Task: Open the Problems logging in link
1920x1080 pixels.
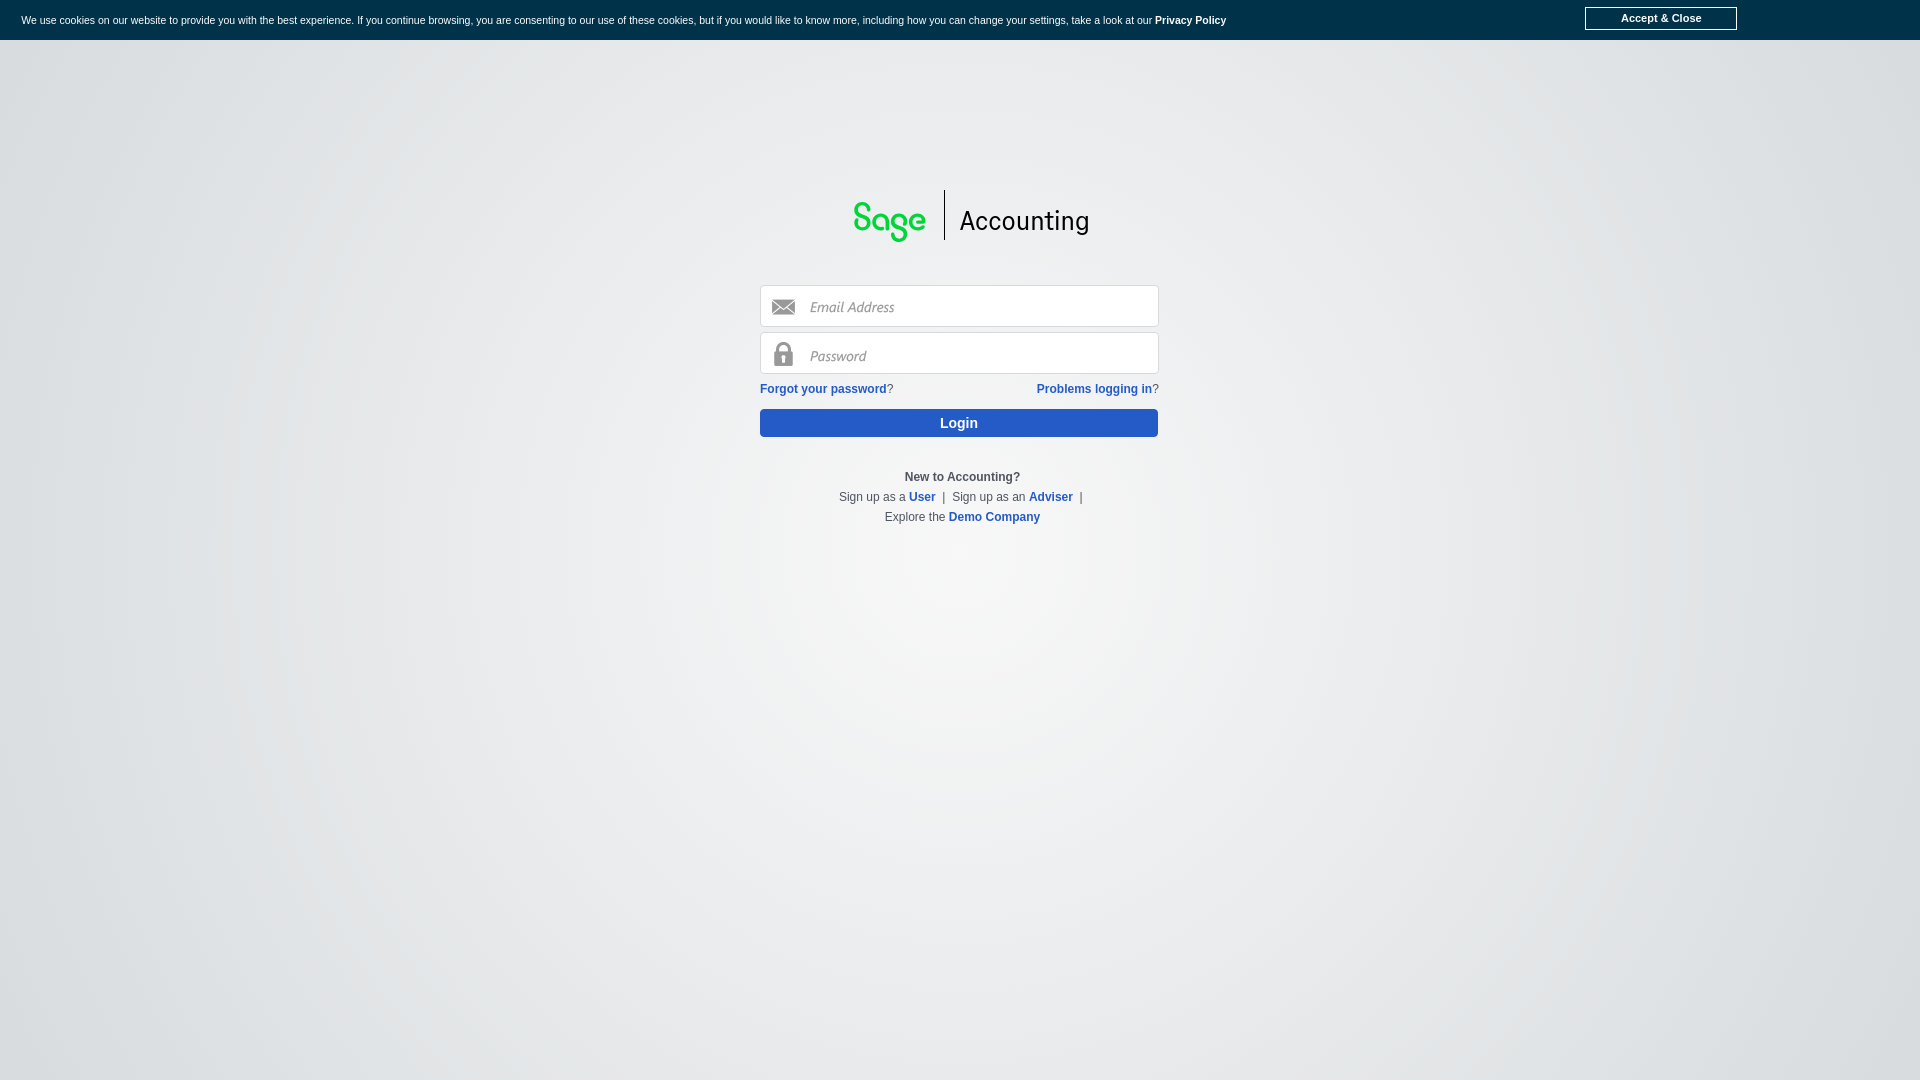Action: tap(1094, 389)
